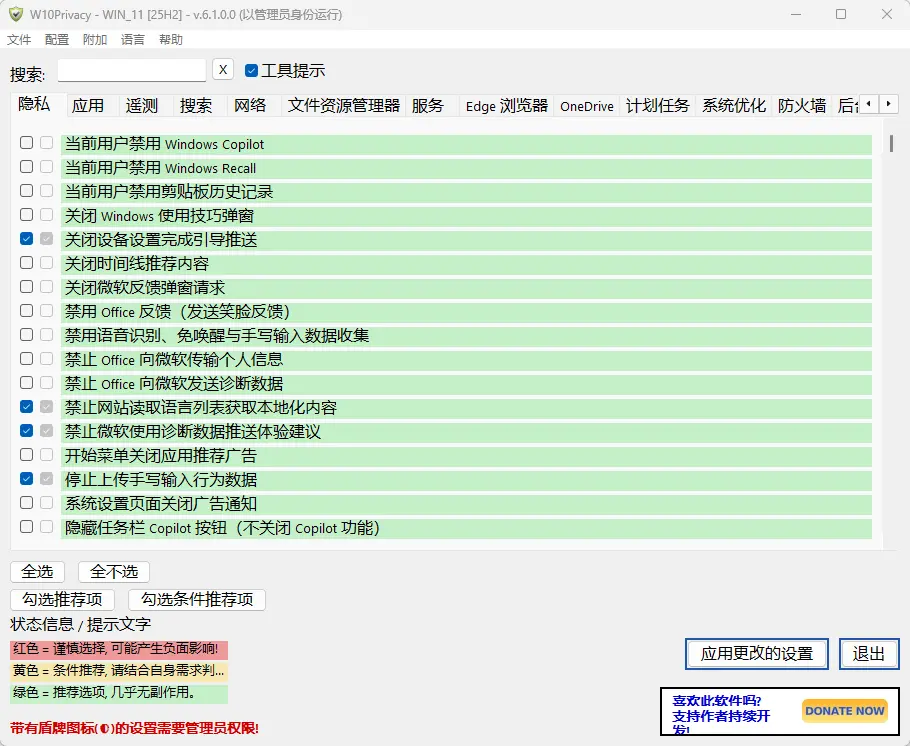Open the 文件 menu
The width and height of the screenshot is (910, 746).
tap(19, 39)
